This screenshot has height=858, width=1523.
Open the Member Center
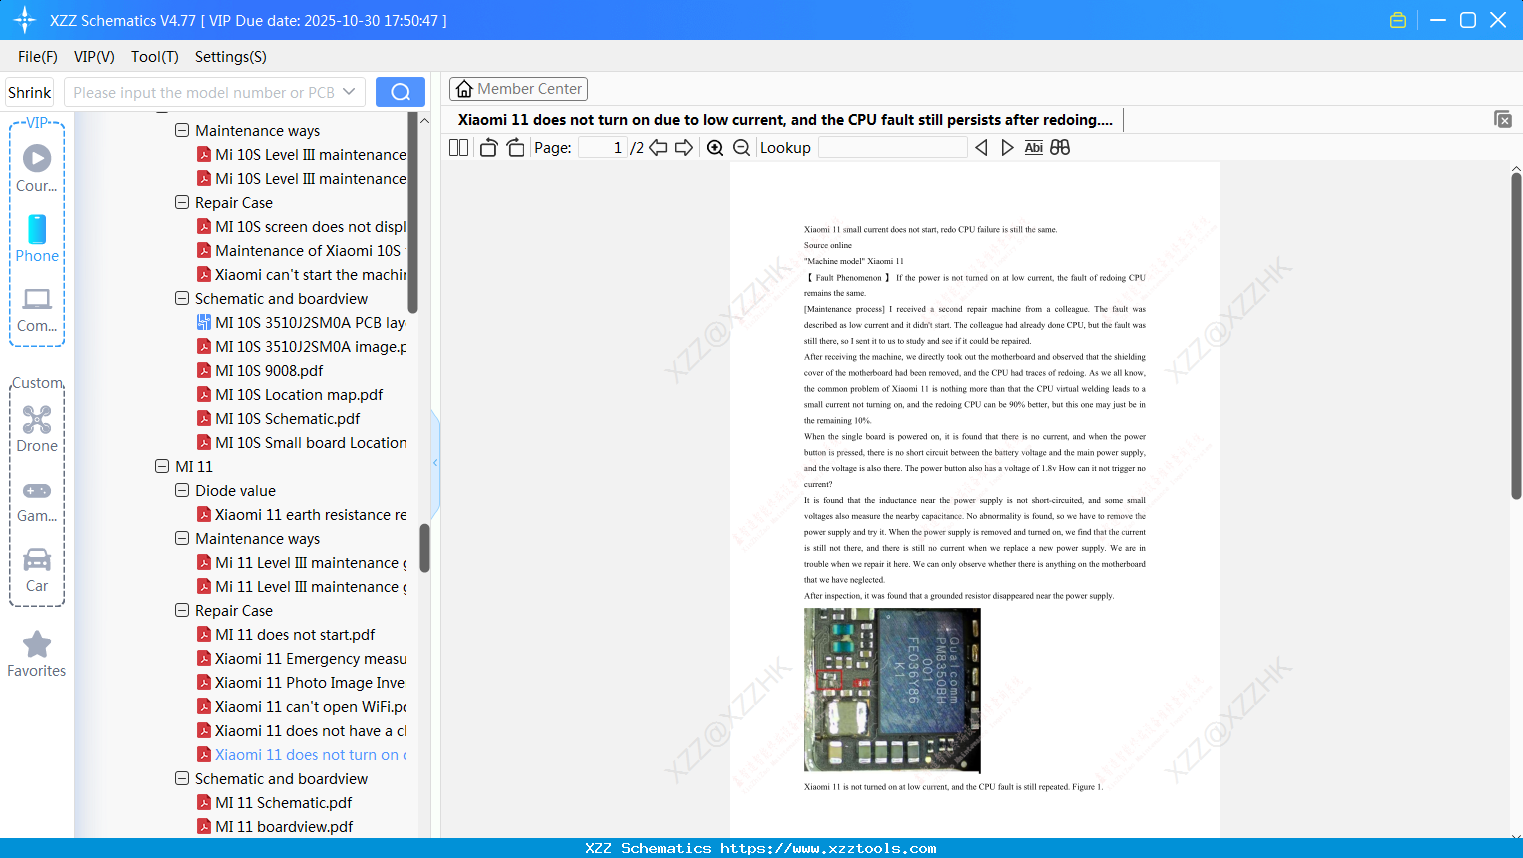tap(518, 89)
